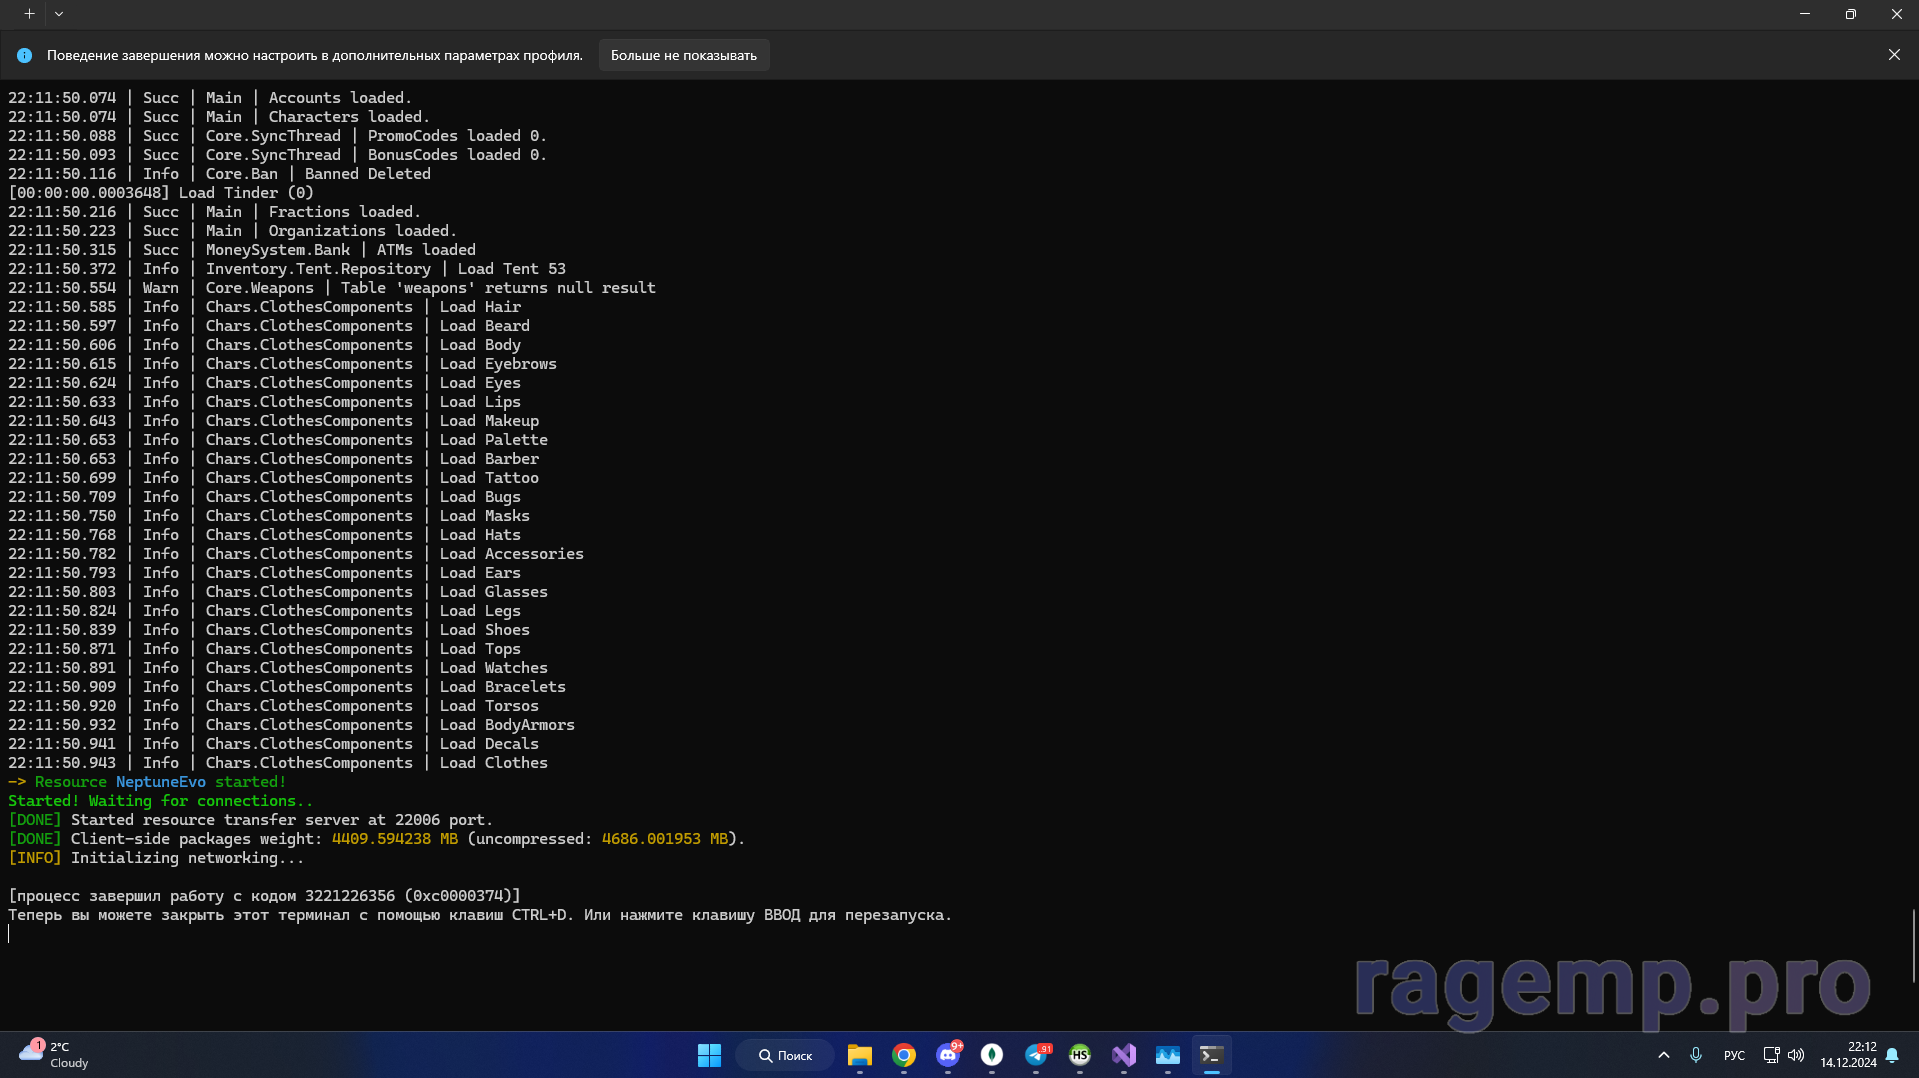Launch Google Chrome from the taskbar
The height and width of the screenshot is (1078, 1919).
[x=904, y=1055]
